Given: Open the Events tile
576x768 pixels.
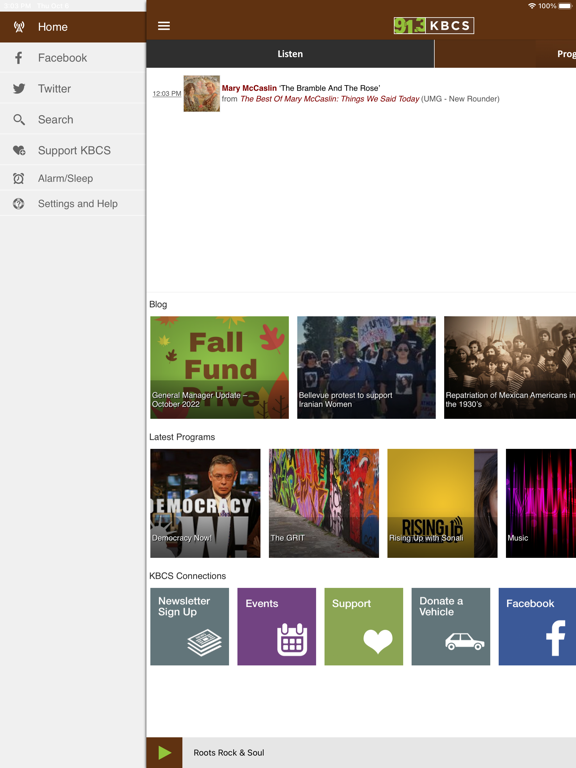Looking at the screenshot, I should point(277,626).
